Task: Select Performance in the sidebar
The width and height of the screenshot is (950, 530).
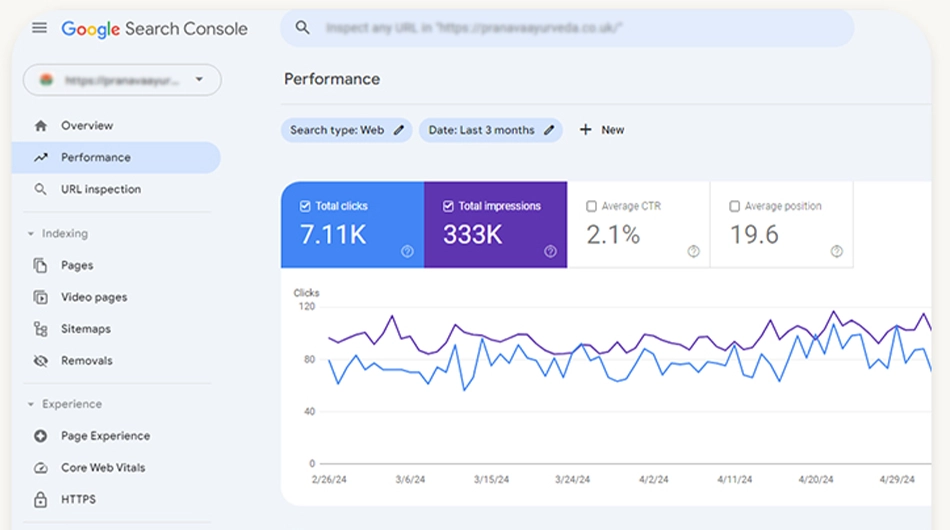Action: (116, 157)
